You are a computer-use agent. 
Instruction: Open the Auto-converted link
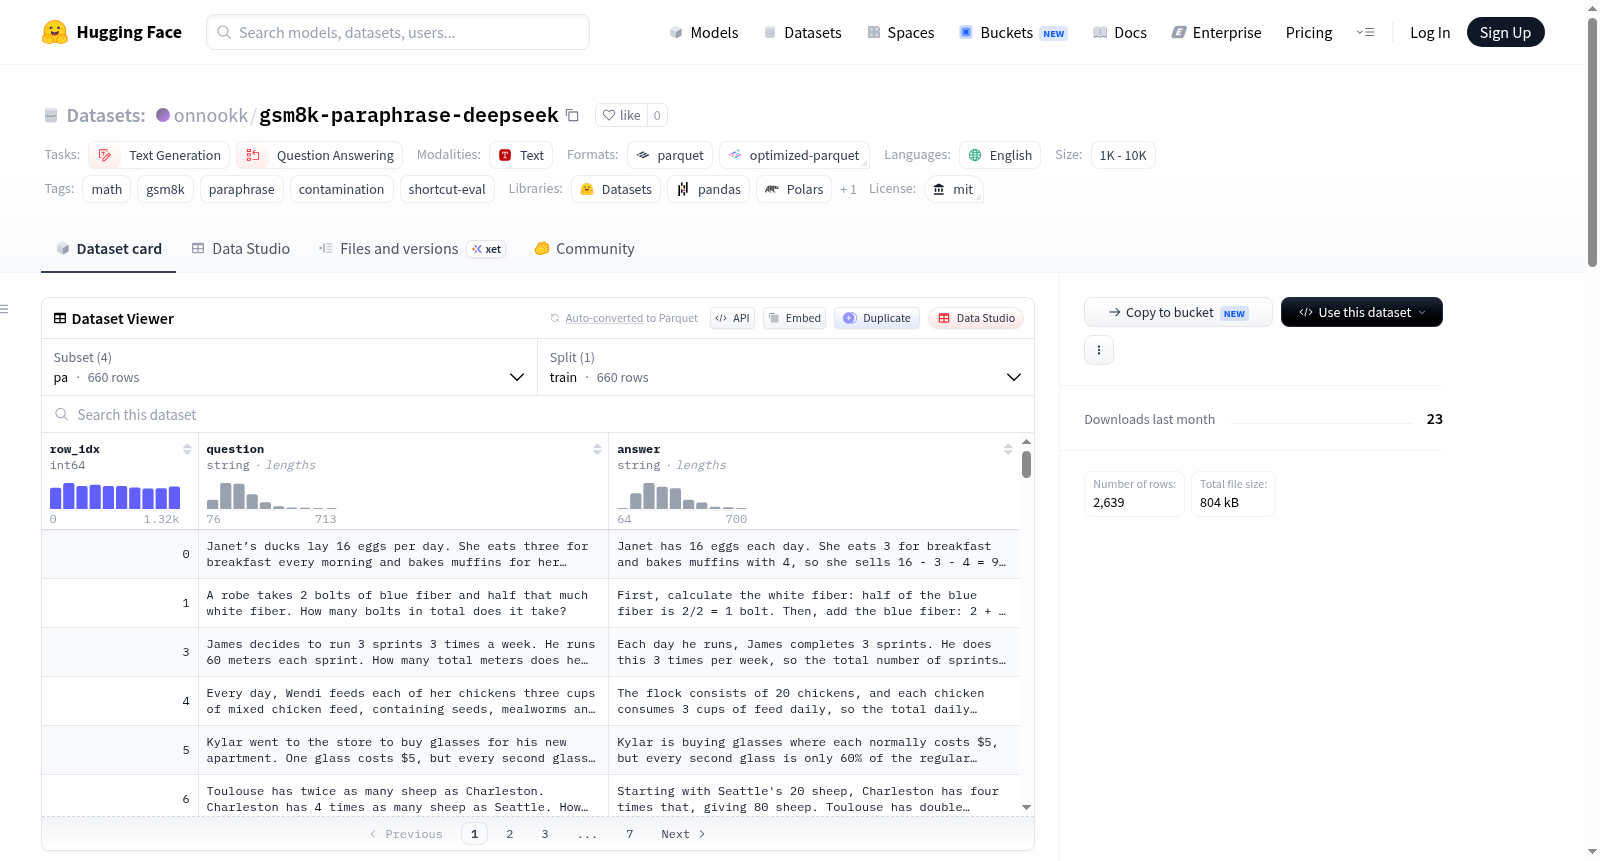[604, 318]
